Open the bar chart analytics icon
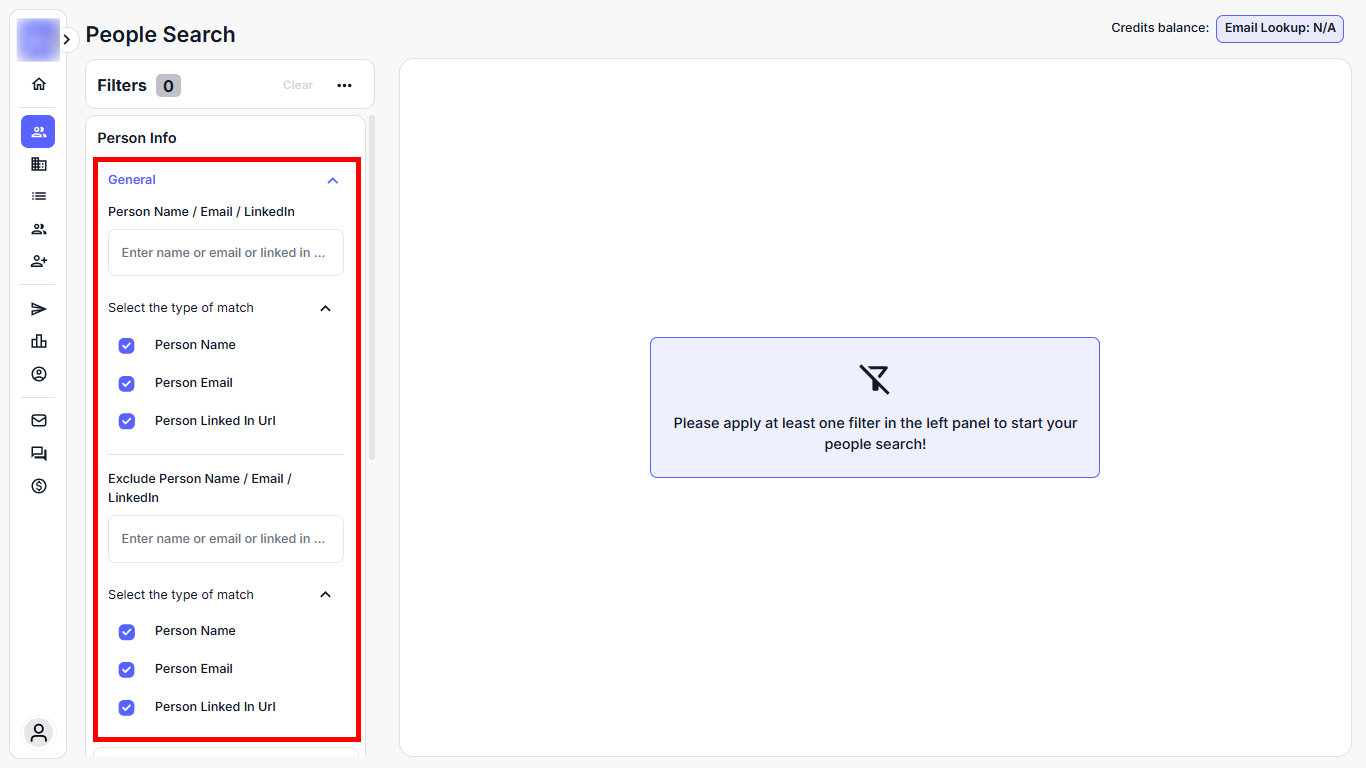Viewport: 1366px width, 768px height. point(39,341)
